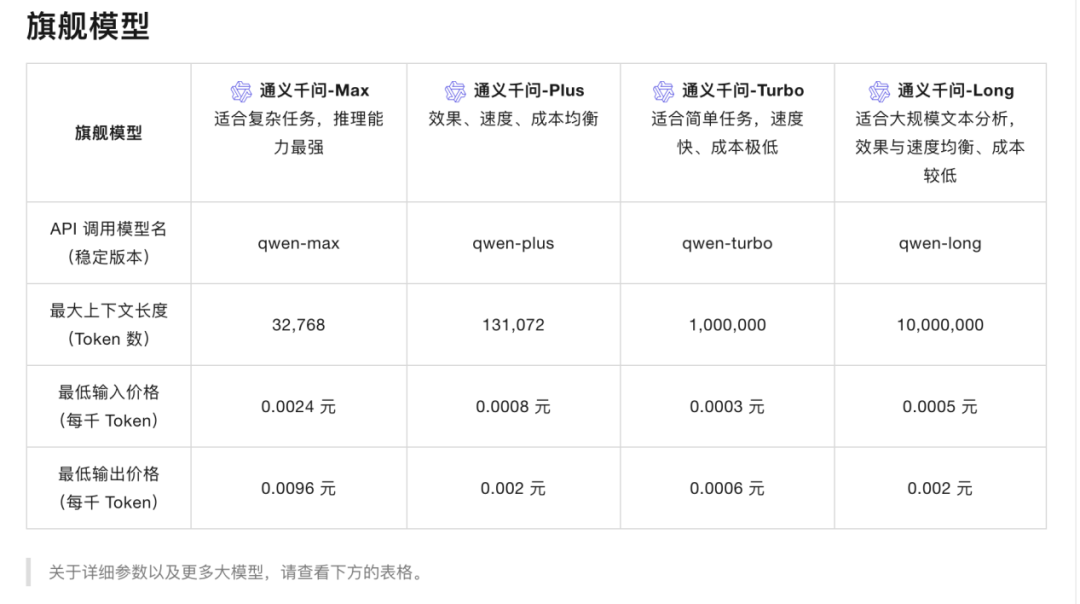This screenshot has height=604, width=1080.
Task: Click the Qwen logo icon beside 通义千问-Turbo
Action: (663, 91)
